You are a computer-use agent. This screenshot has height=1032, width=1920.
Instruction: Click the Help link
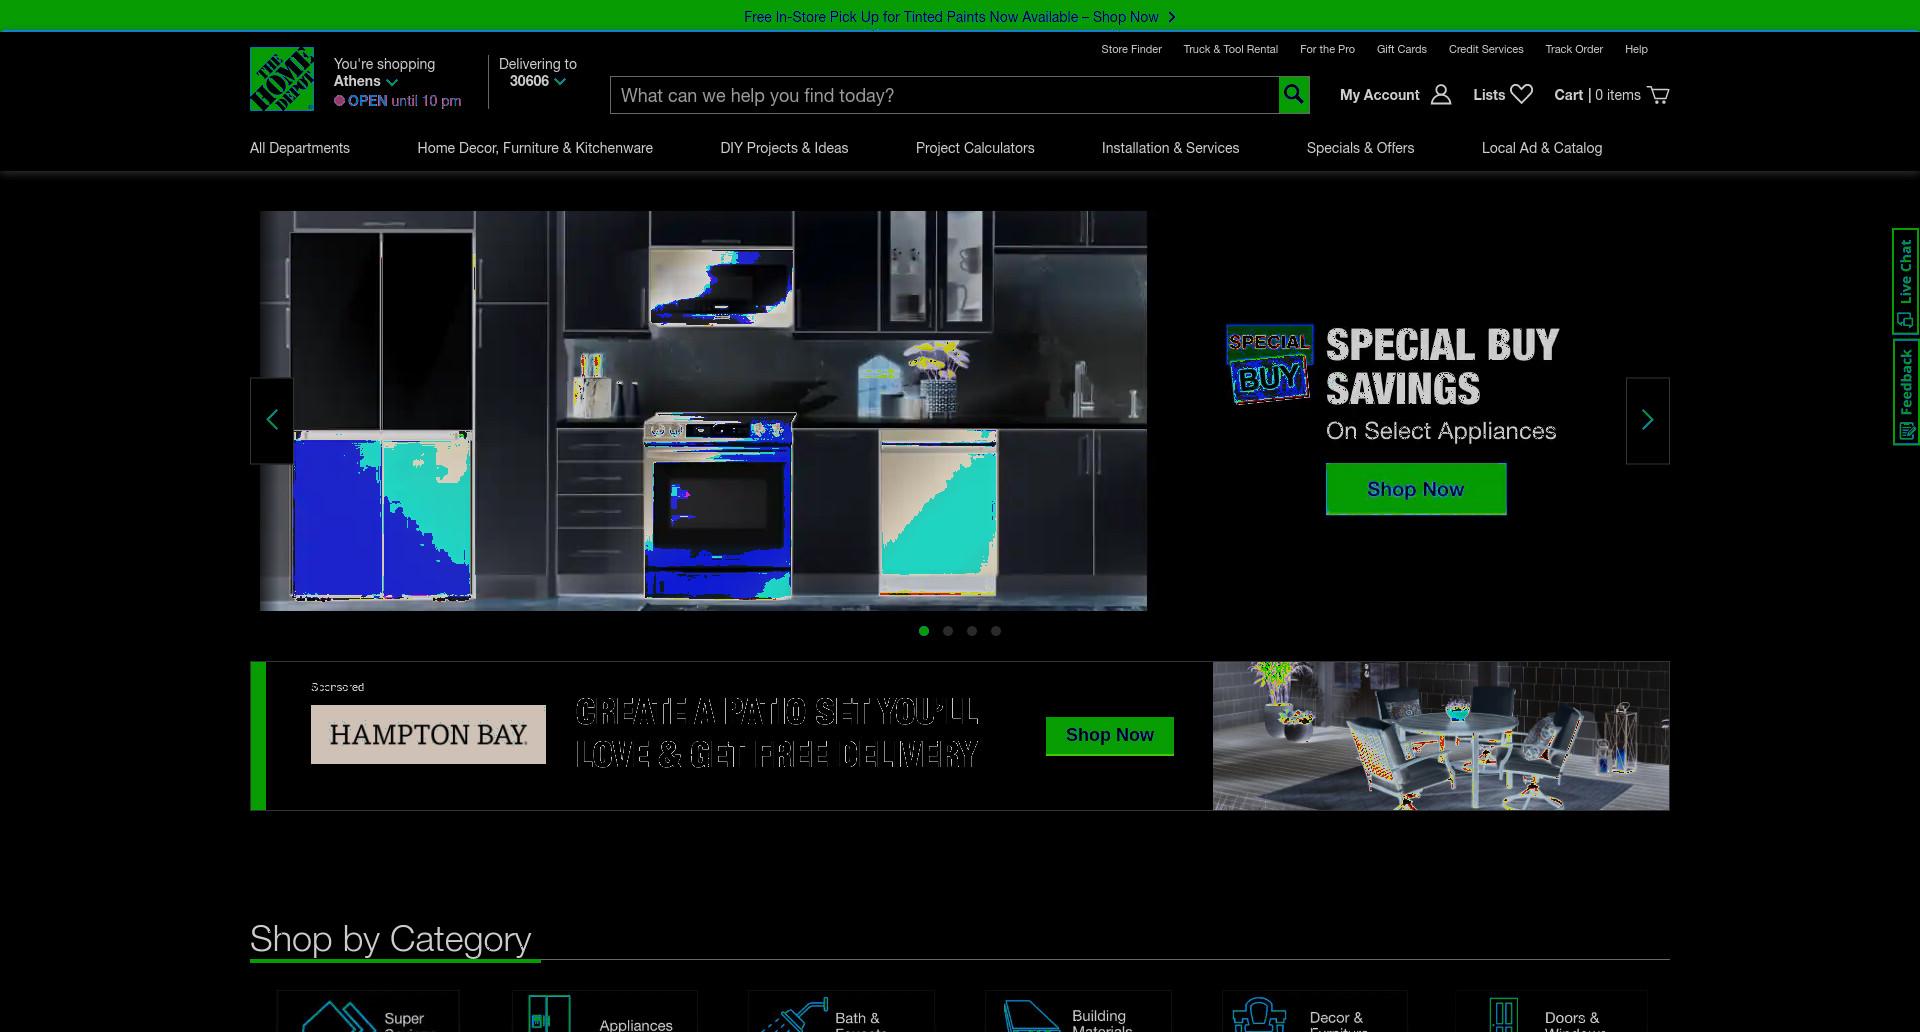pos(1636,49)
